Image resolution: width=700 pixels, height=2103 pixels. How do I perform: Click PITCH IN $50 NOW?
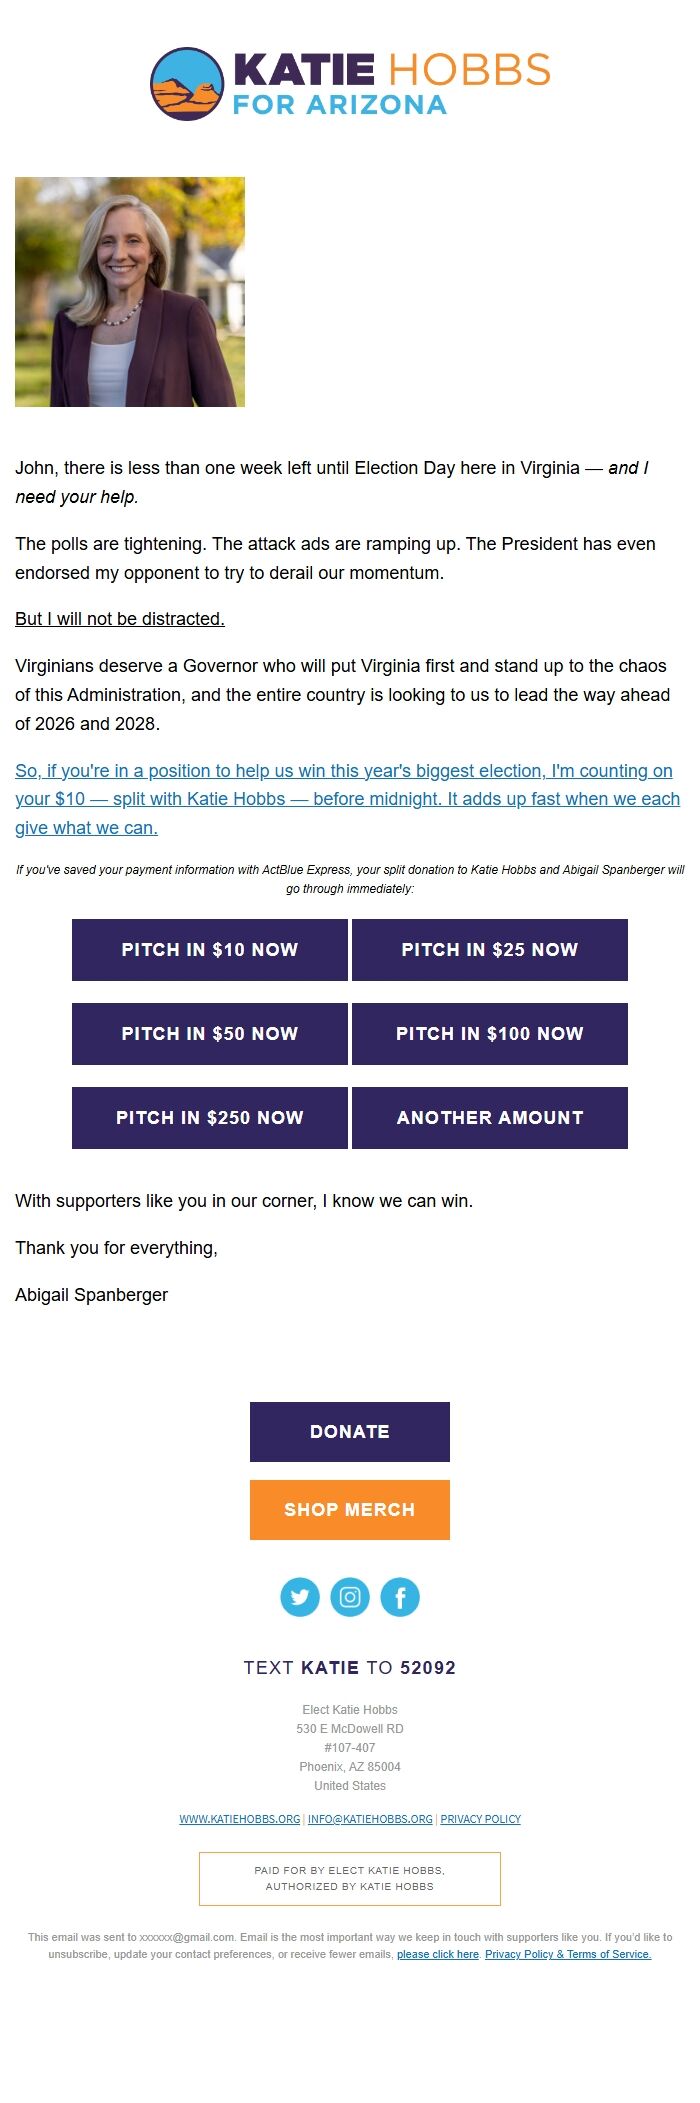pyautogui.click(x=209, y=1034)
